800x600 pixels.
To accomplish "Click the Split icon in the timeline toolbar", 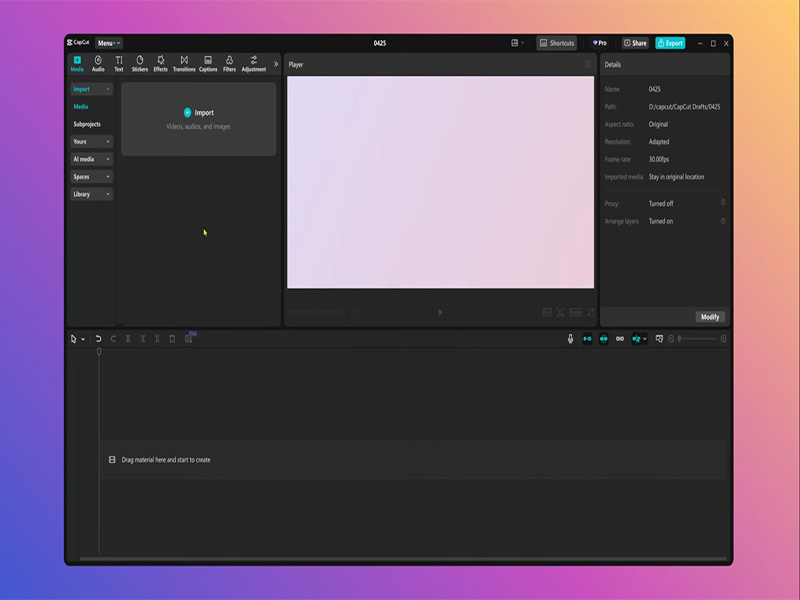I will 129,340.
